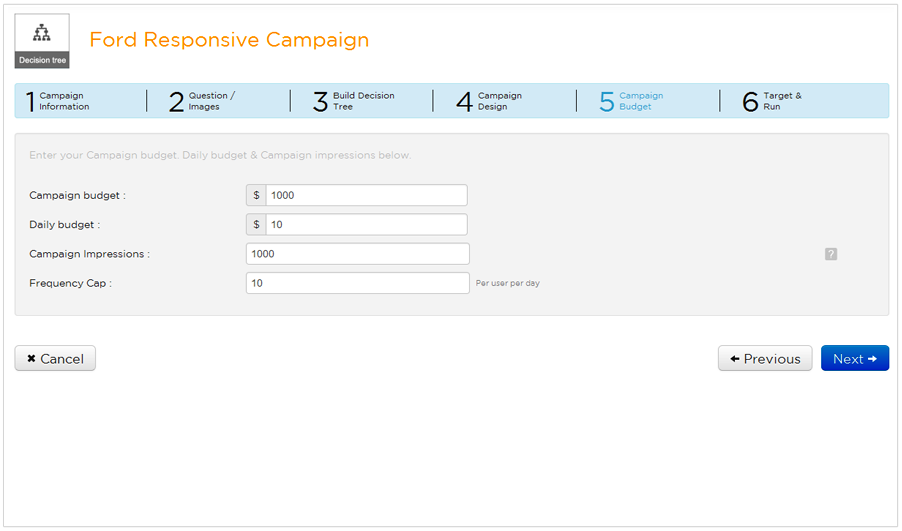902x531 pixels.
Task: Click into the Daily budget field
Action: pyautogui.click(x=366, y=225)
